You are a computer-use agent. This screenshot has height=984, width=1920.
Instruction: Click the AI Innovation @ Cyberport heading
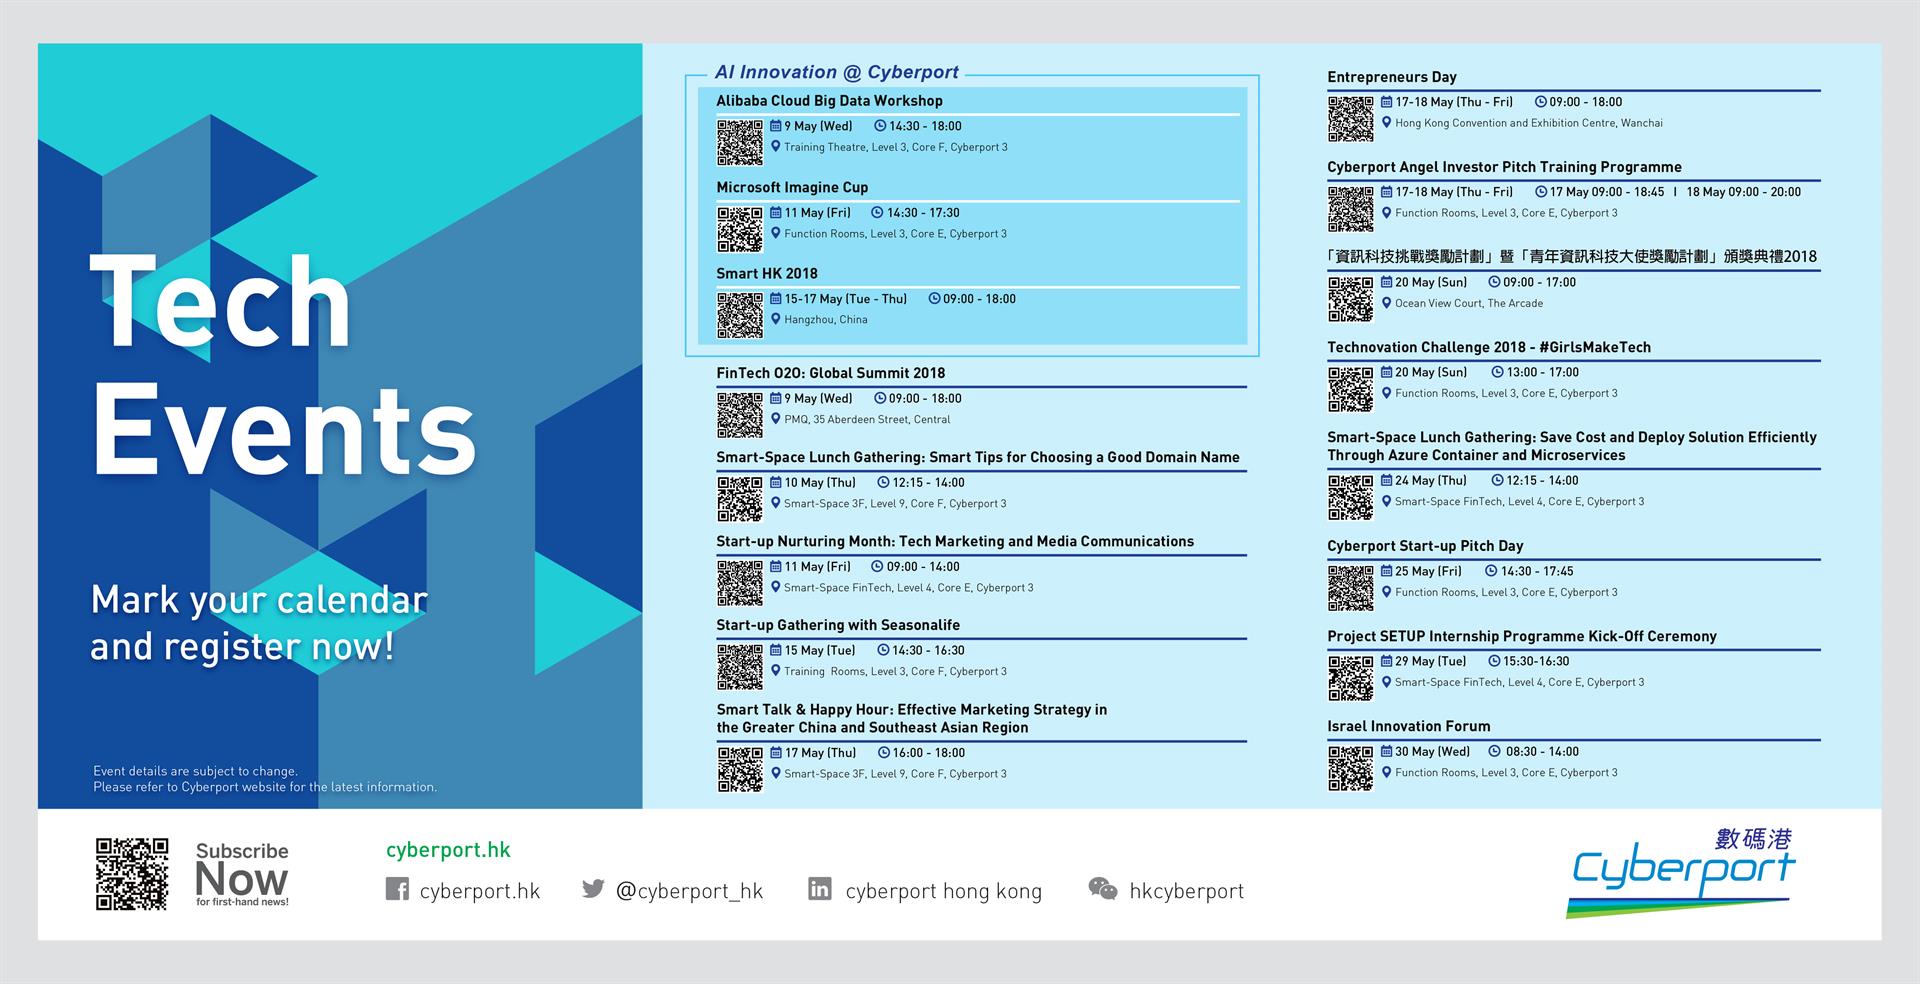[x=836, y=72]
